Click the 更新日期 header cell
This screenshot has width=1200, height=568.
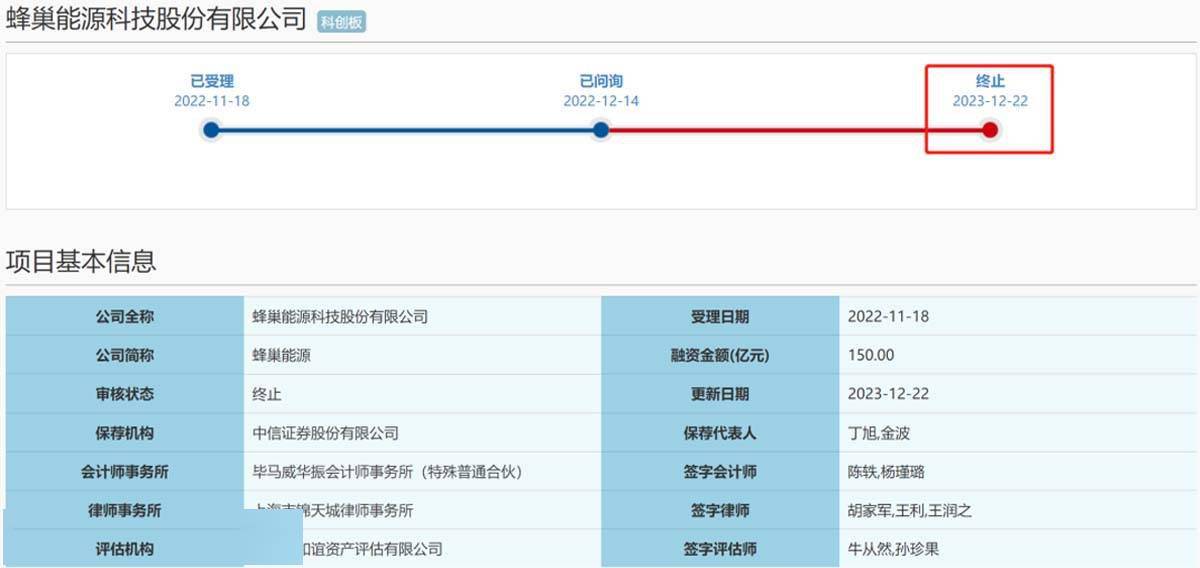point(720,394)
